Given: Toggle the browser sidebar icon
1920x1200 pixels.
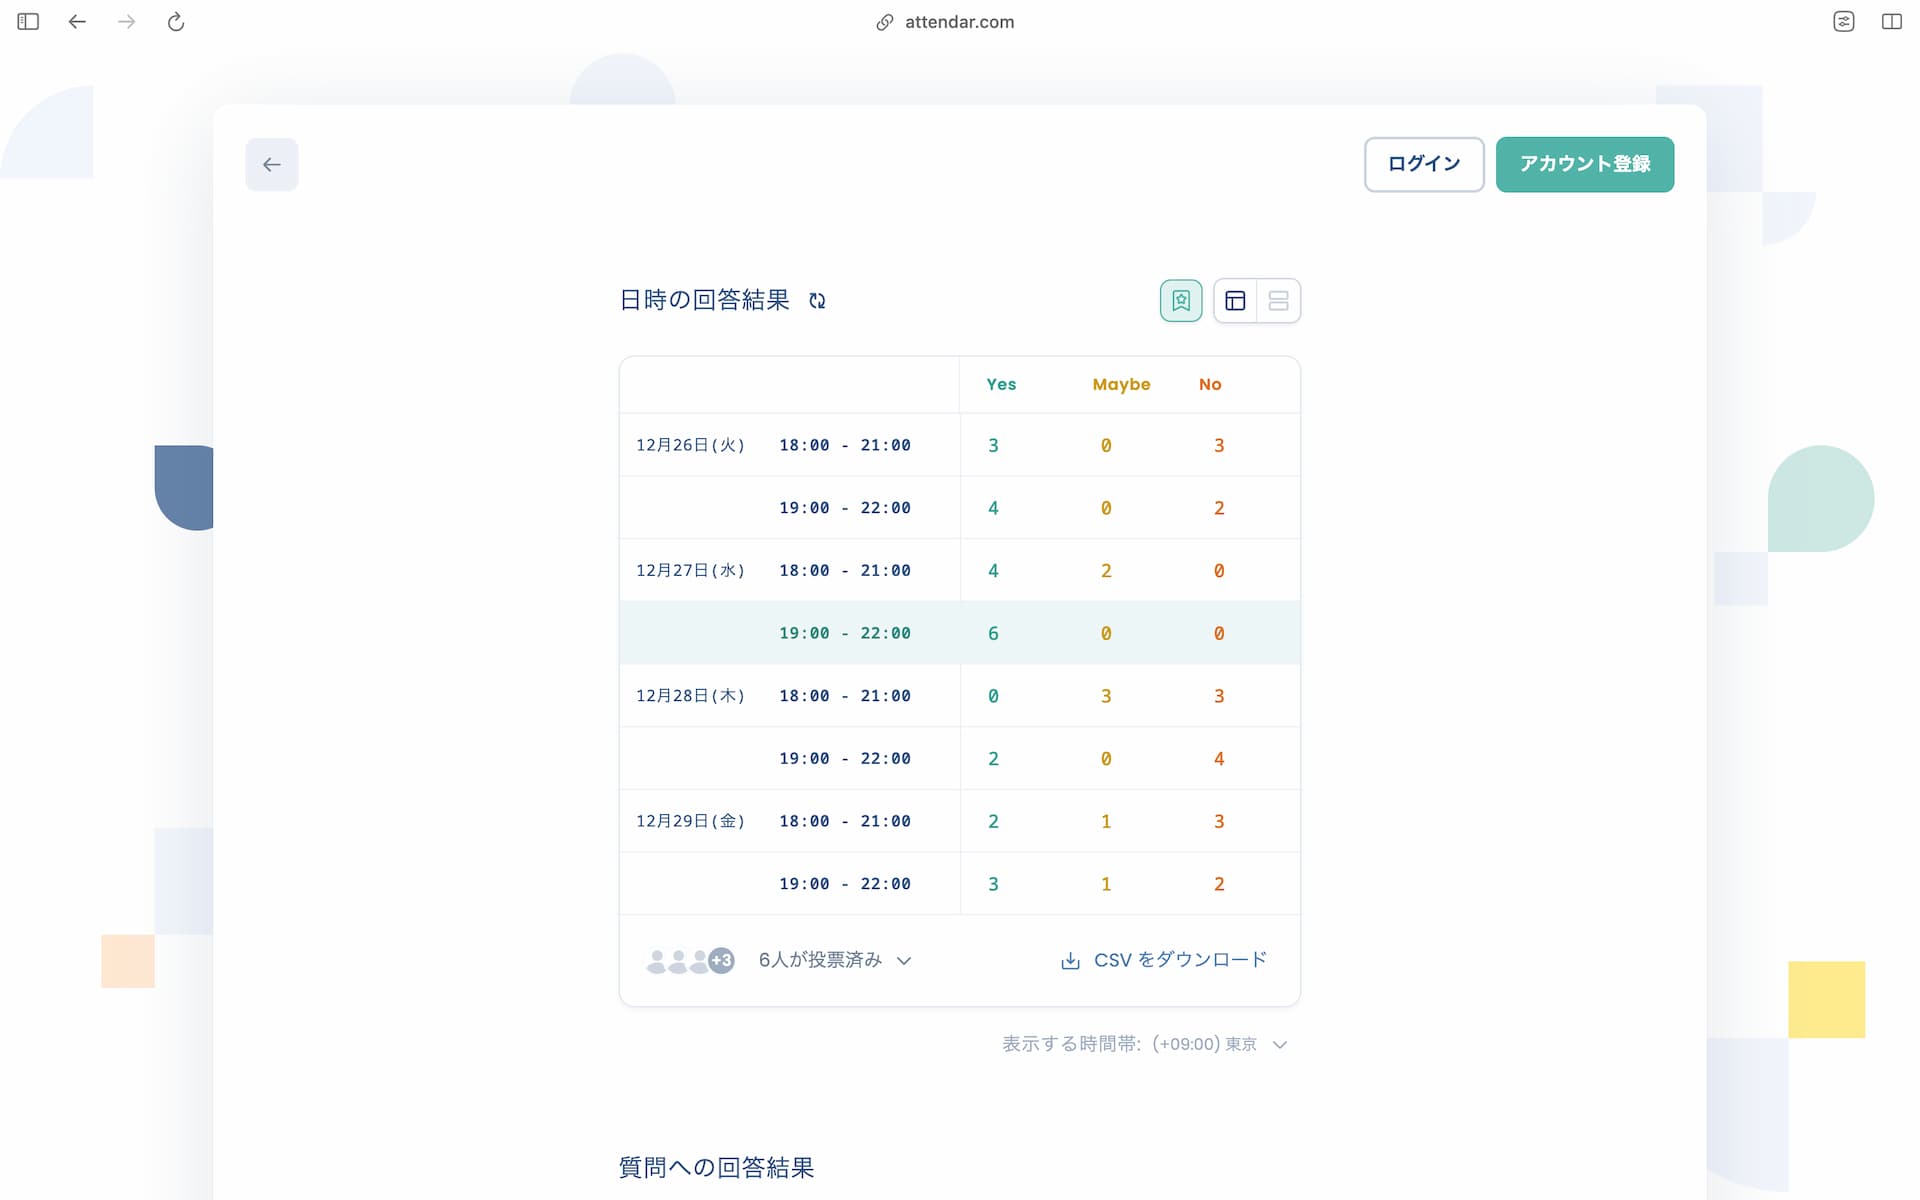Looking at the screenshot, I should pos(28,22).
